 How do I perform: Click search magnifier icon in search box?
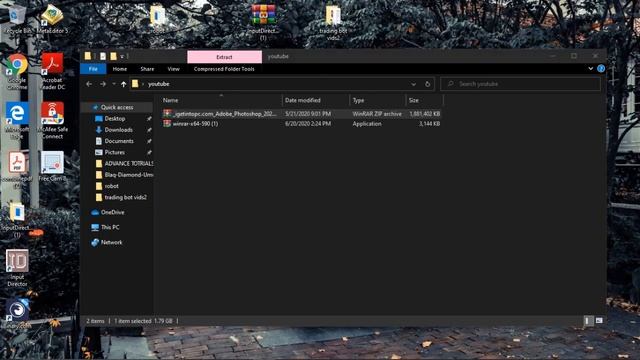click(451, 84)
